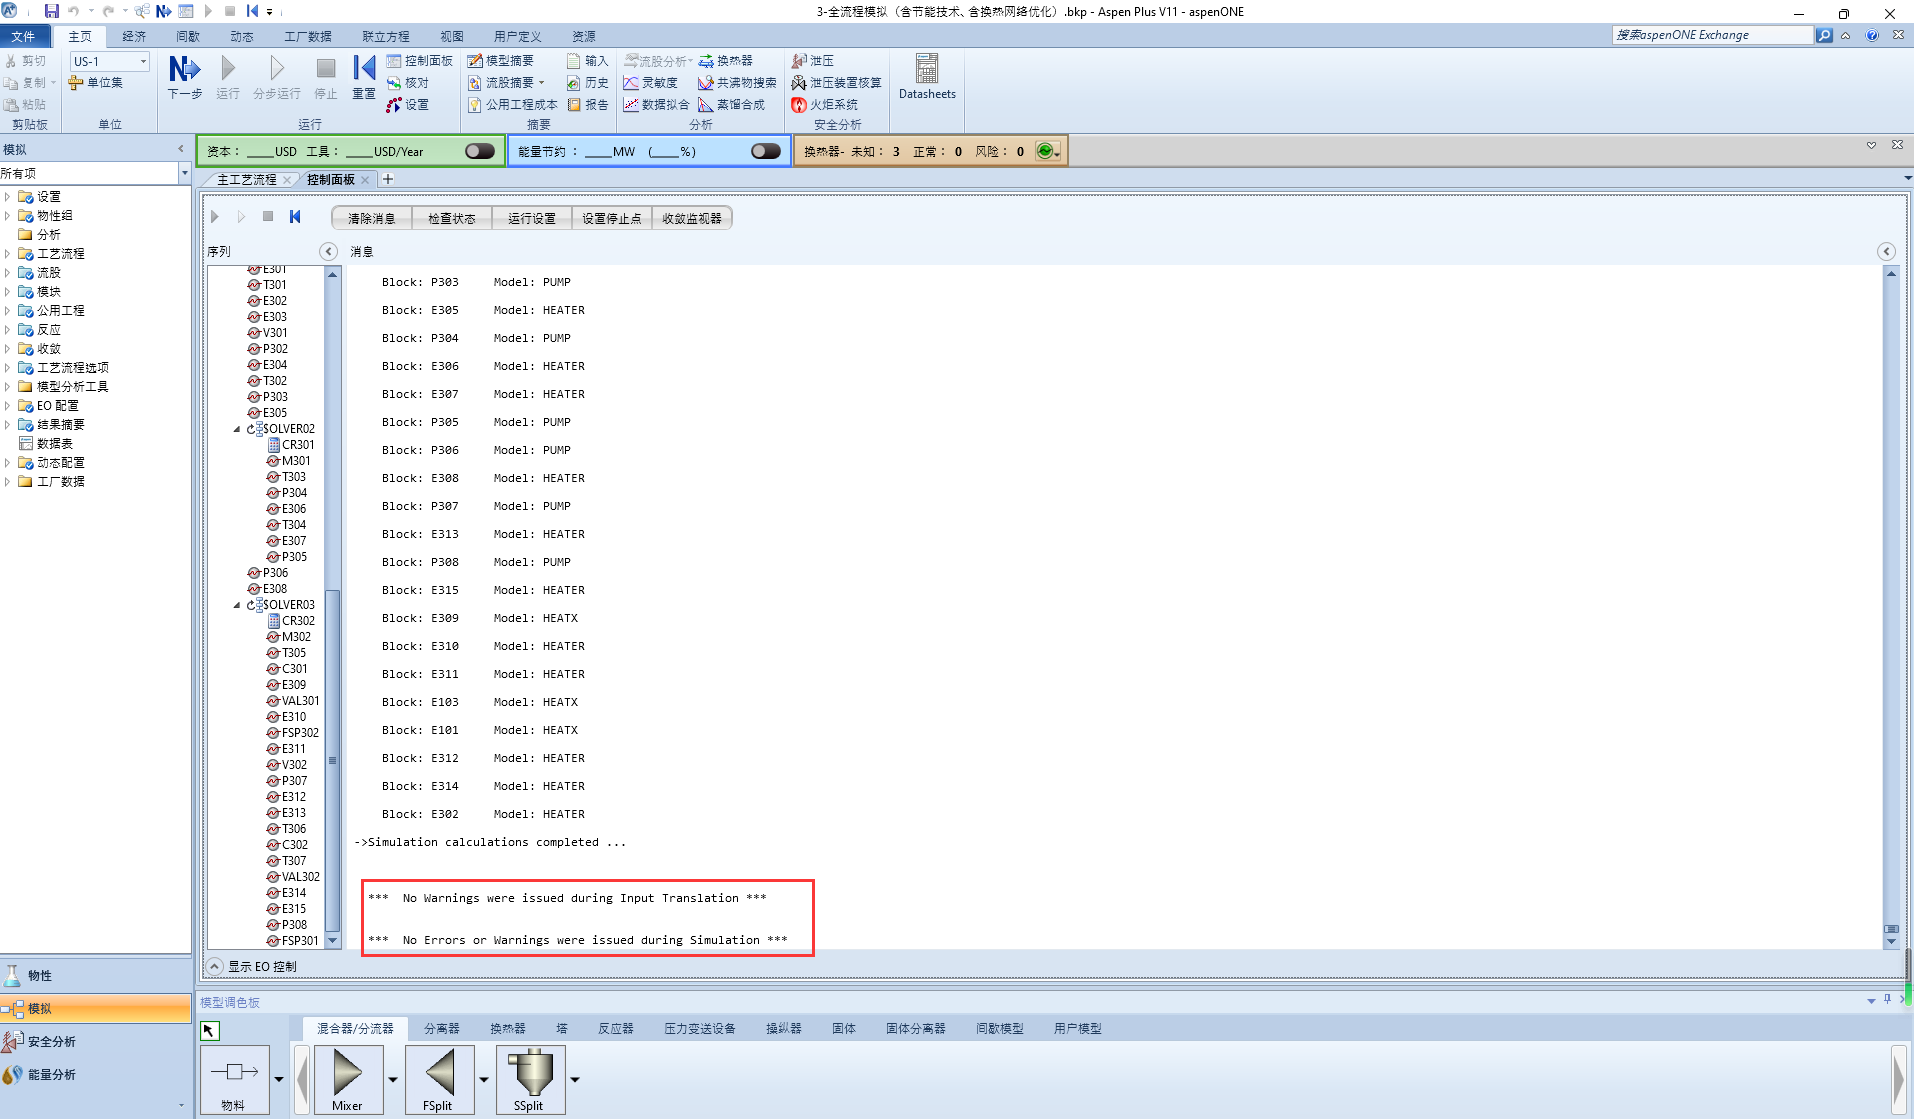The height and width of the screenshot is (1119, 1914).
Task: Open the 文件 (File) menu
Action: (23, 36)
